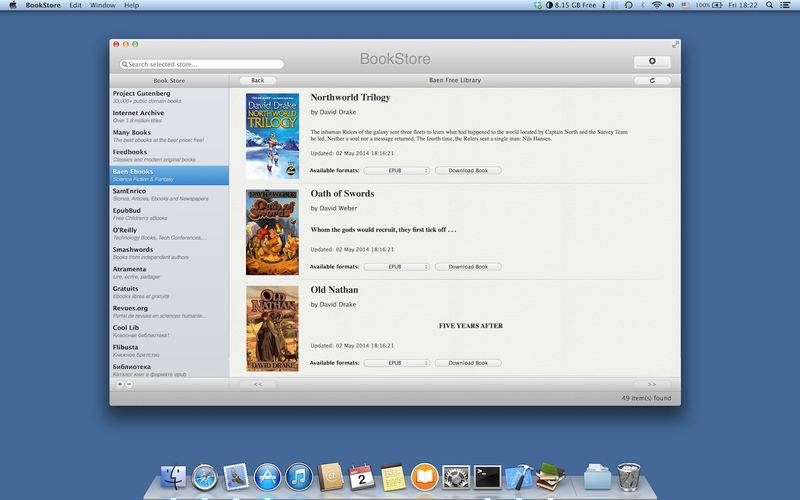This screenshot has width=800, height=500.
Task: Click the volume icon in the menu bar
Action: pos(670,5)
